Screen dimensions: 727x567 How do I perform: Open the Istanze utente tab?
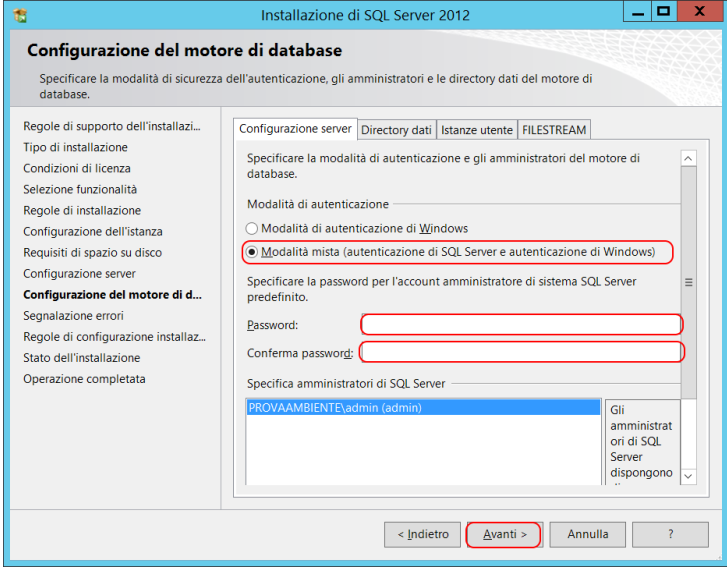tap(477, 130)
